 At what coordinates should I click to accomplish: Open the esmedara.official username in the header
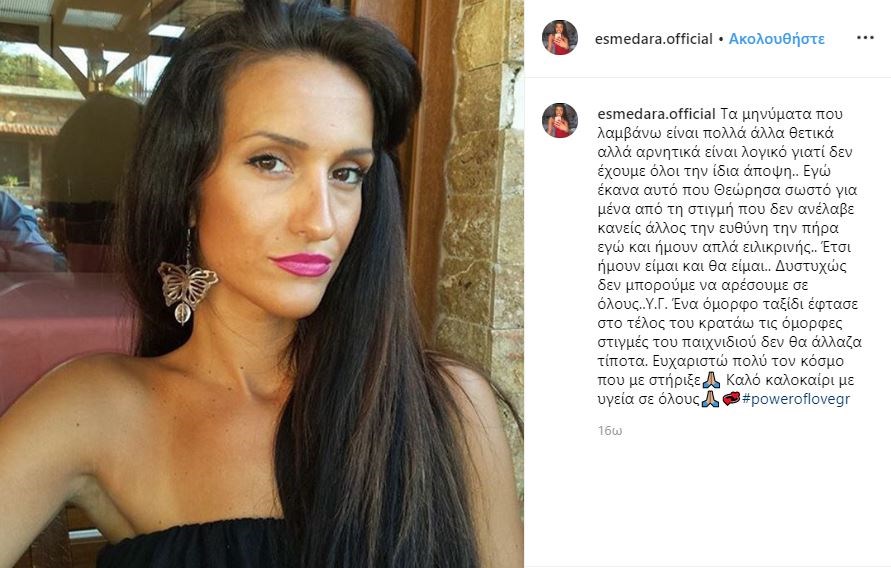pyautogui.click(x=653, y=39)
